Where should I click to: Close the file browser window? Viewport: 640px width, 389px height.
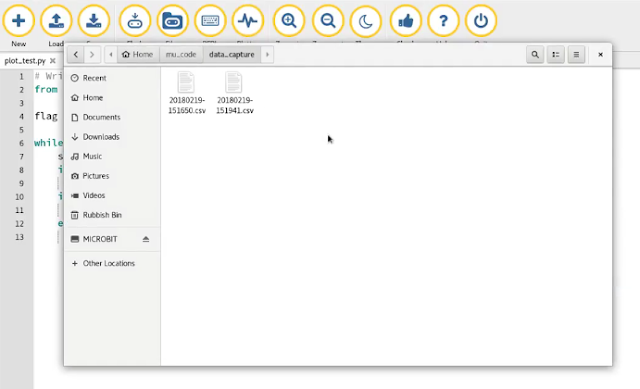pos(600,54)
